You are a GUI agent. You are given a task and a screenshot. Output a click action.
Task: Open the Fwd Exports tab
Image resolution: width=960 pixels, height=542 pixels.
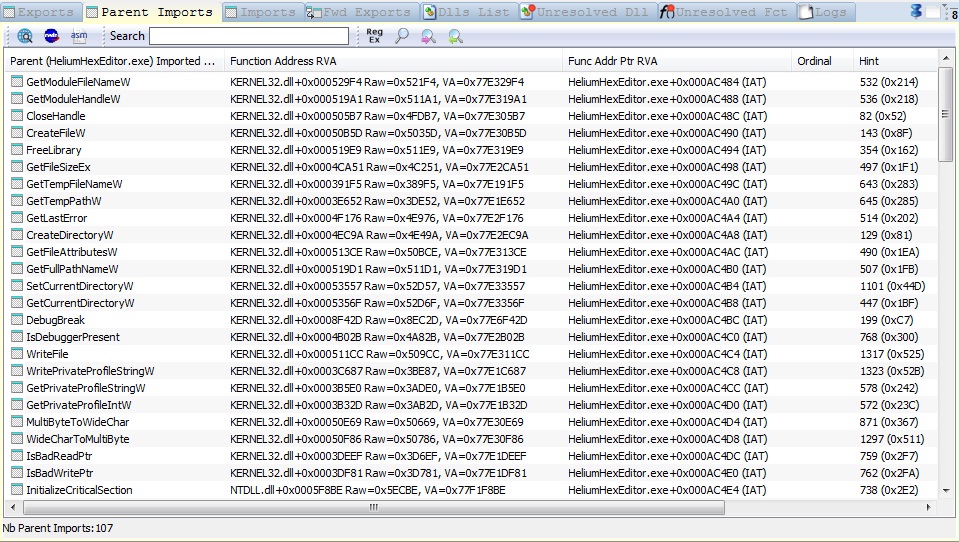point(361,12)
